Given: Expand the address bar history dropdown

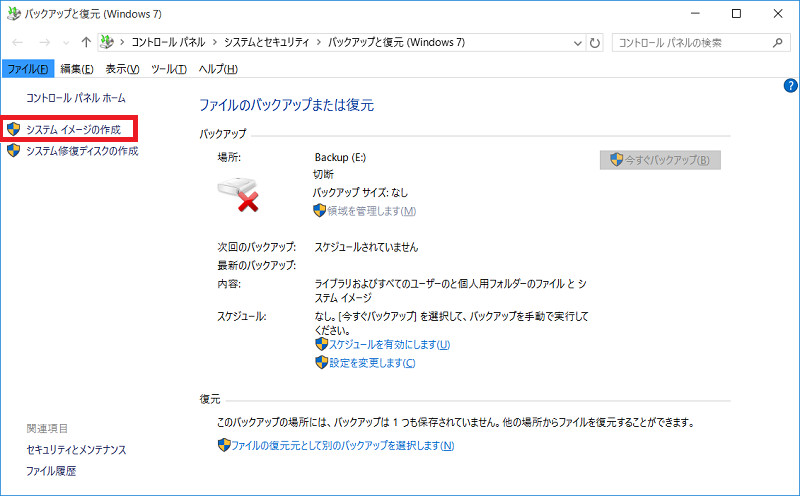Looking at the screenshot, I should click(578, 43).
